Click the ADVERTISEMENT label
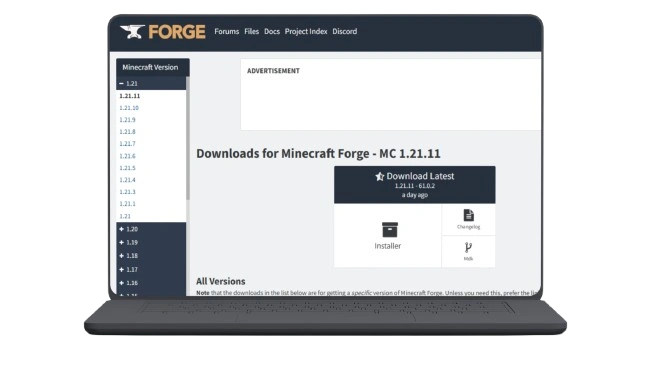666x375 pixels. coord(273,71)
